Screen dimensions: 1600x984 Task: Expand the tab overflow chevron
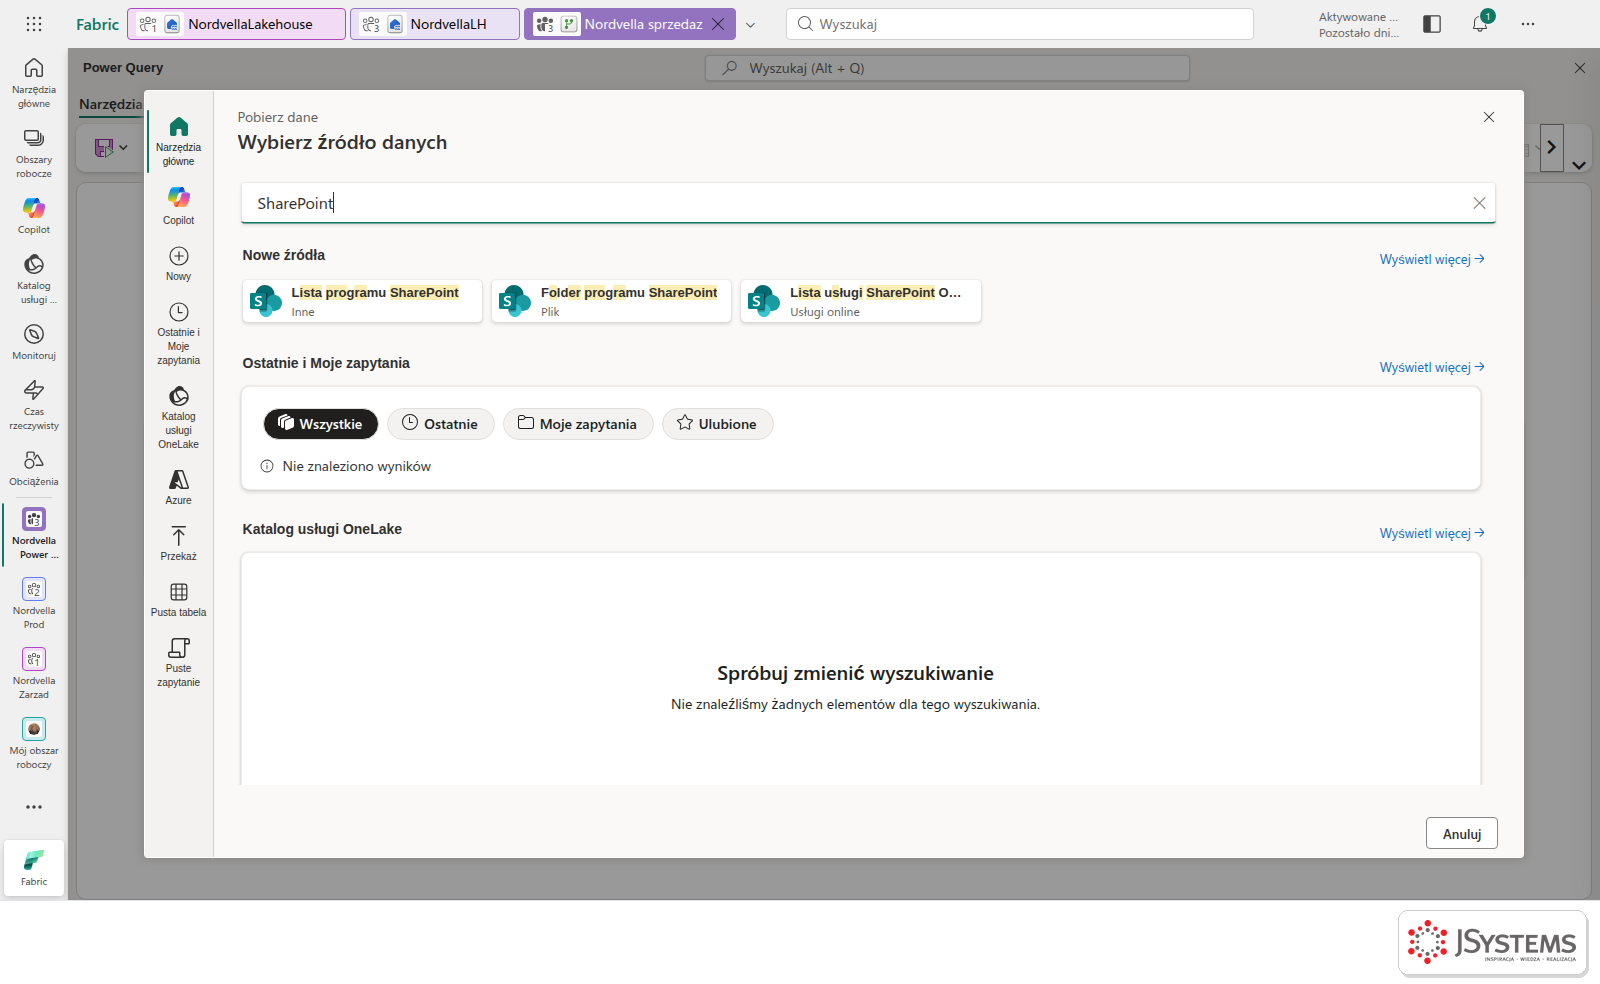(751, 25)
